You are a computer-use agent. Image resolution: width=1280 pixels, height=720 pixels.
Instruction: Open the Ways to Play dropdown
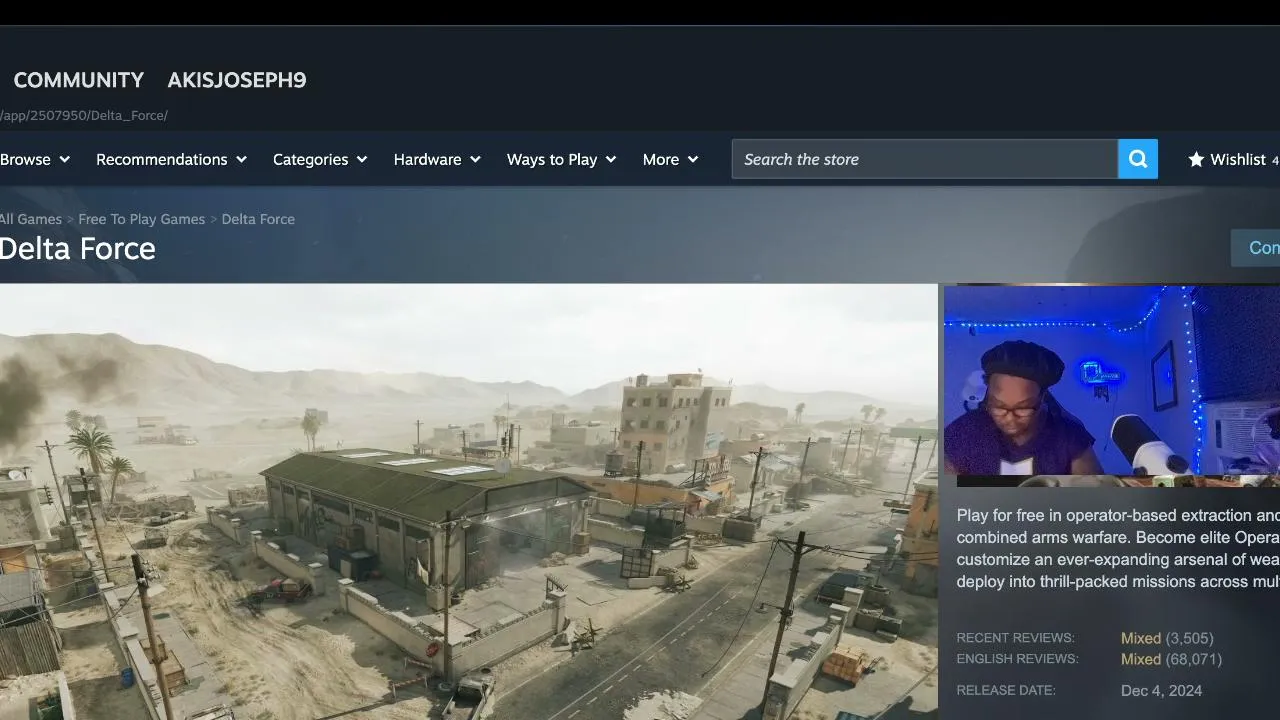(561, 159)
